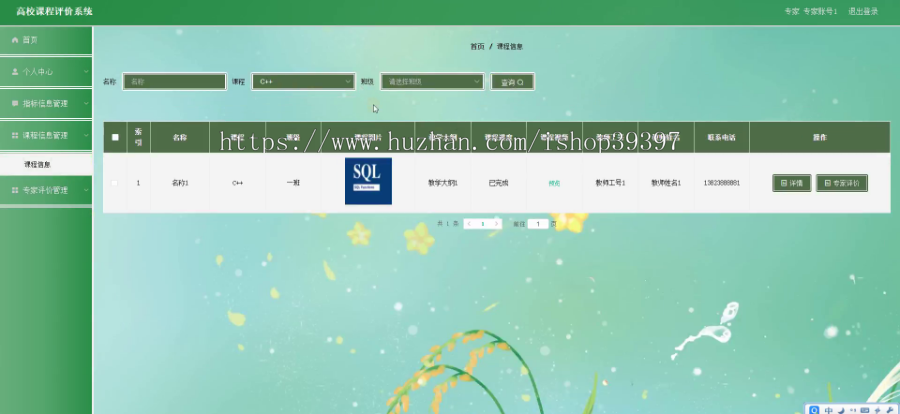Click the previous page arrow in pagination
900x414 pixels.
469,224
